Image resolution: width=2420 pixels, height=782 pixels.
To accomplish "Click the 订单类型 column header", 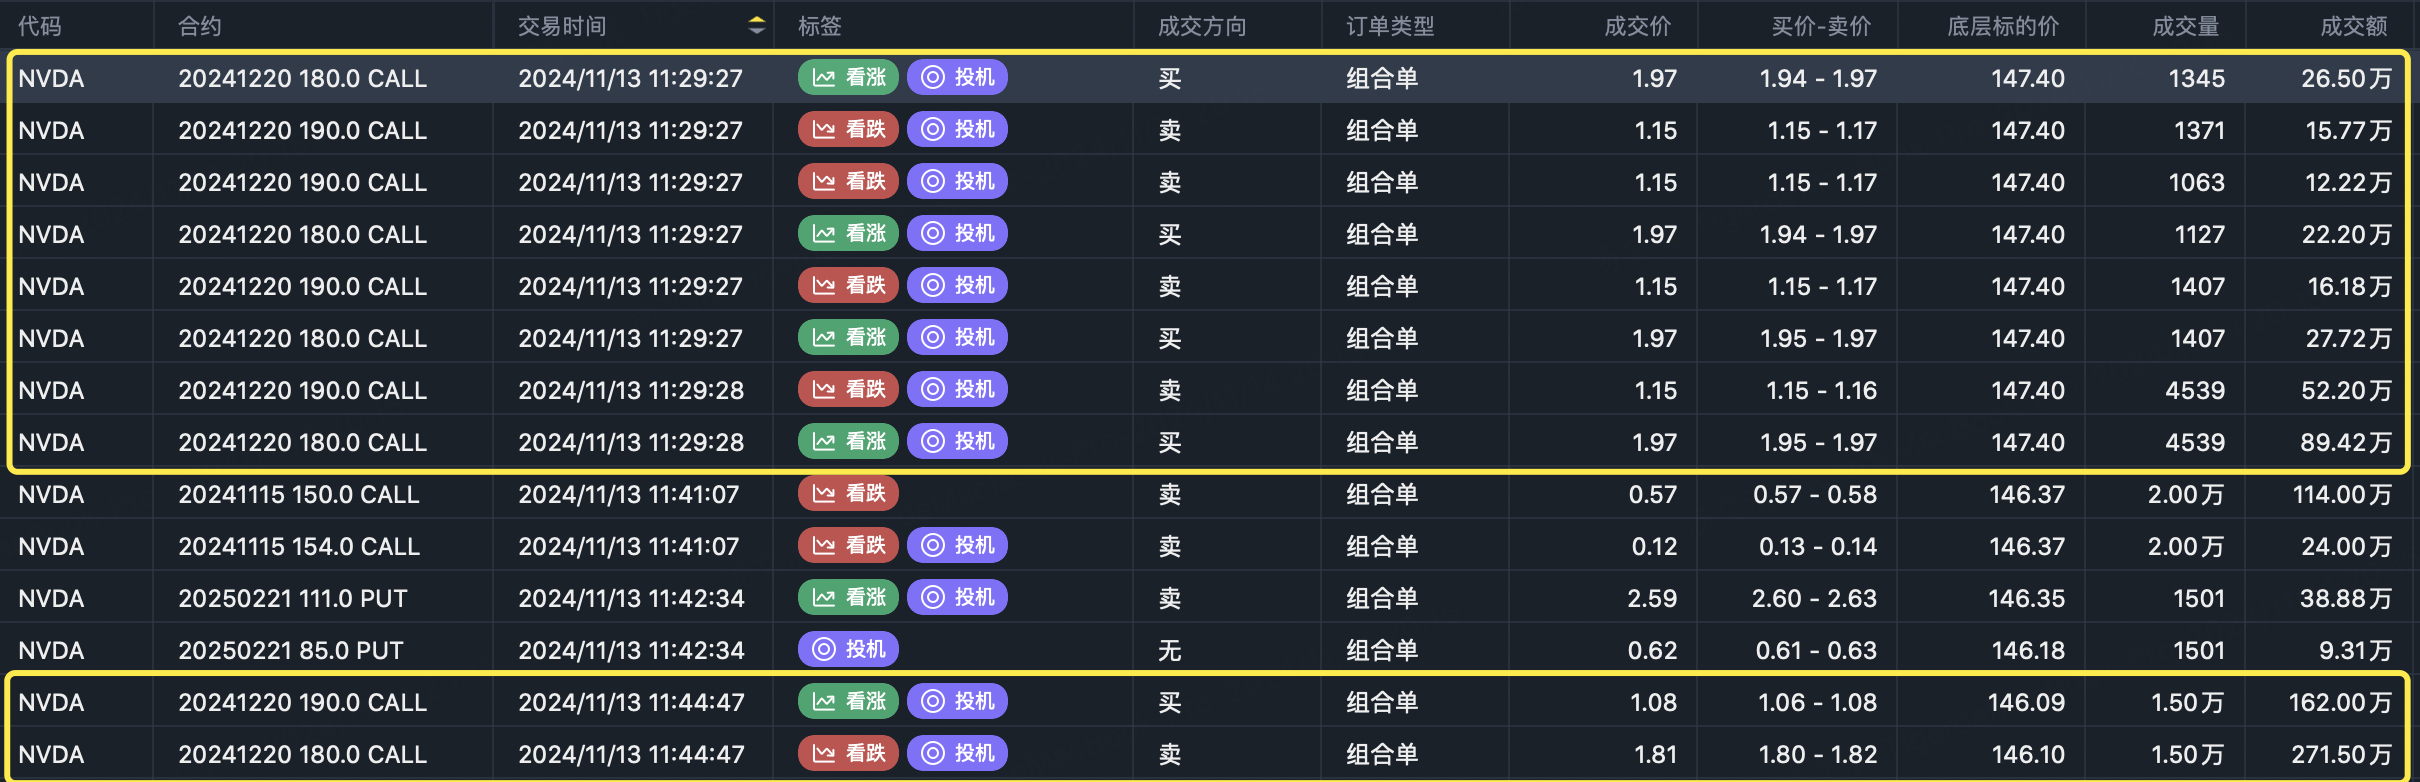I will pyautogui.click(x=1390, y=26).
